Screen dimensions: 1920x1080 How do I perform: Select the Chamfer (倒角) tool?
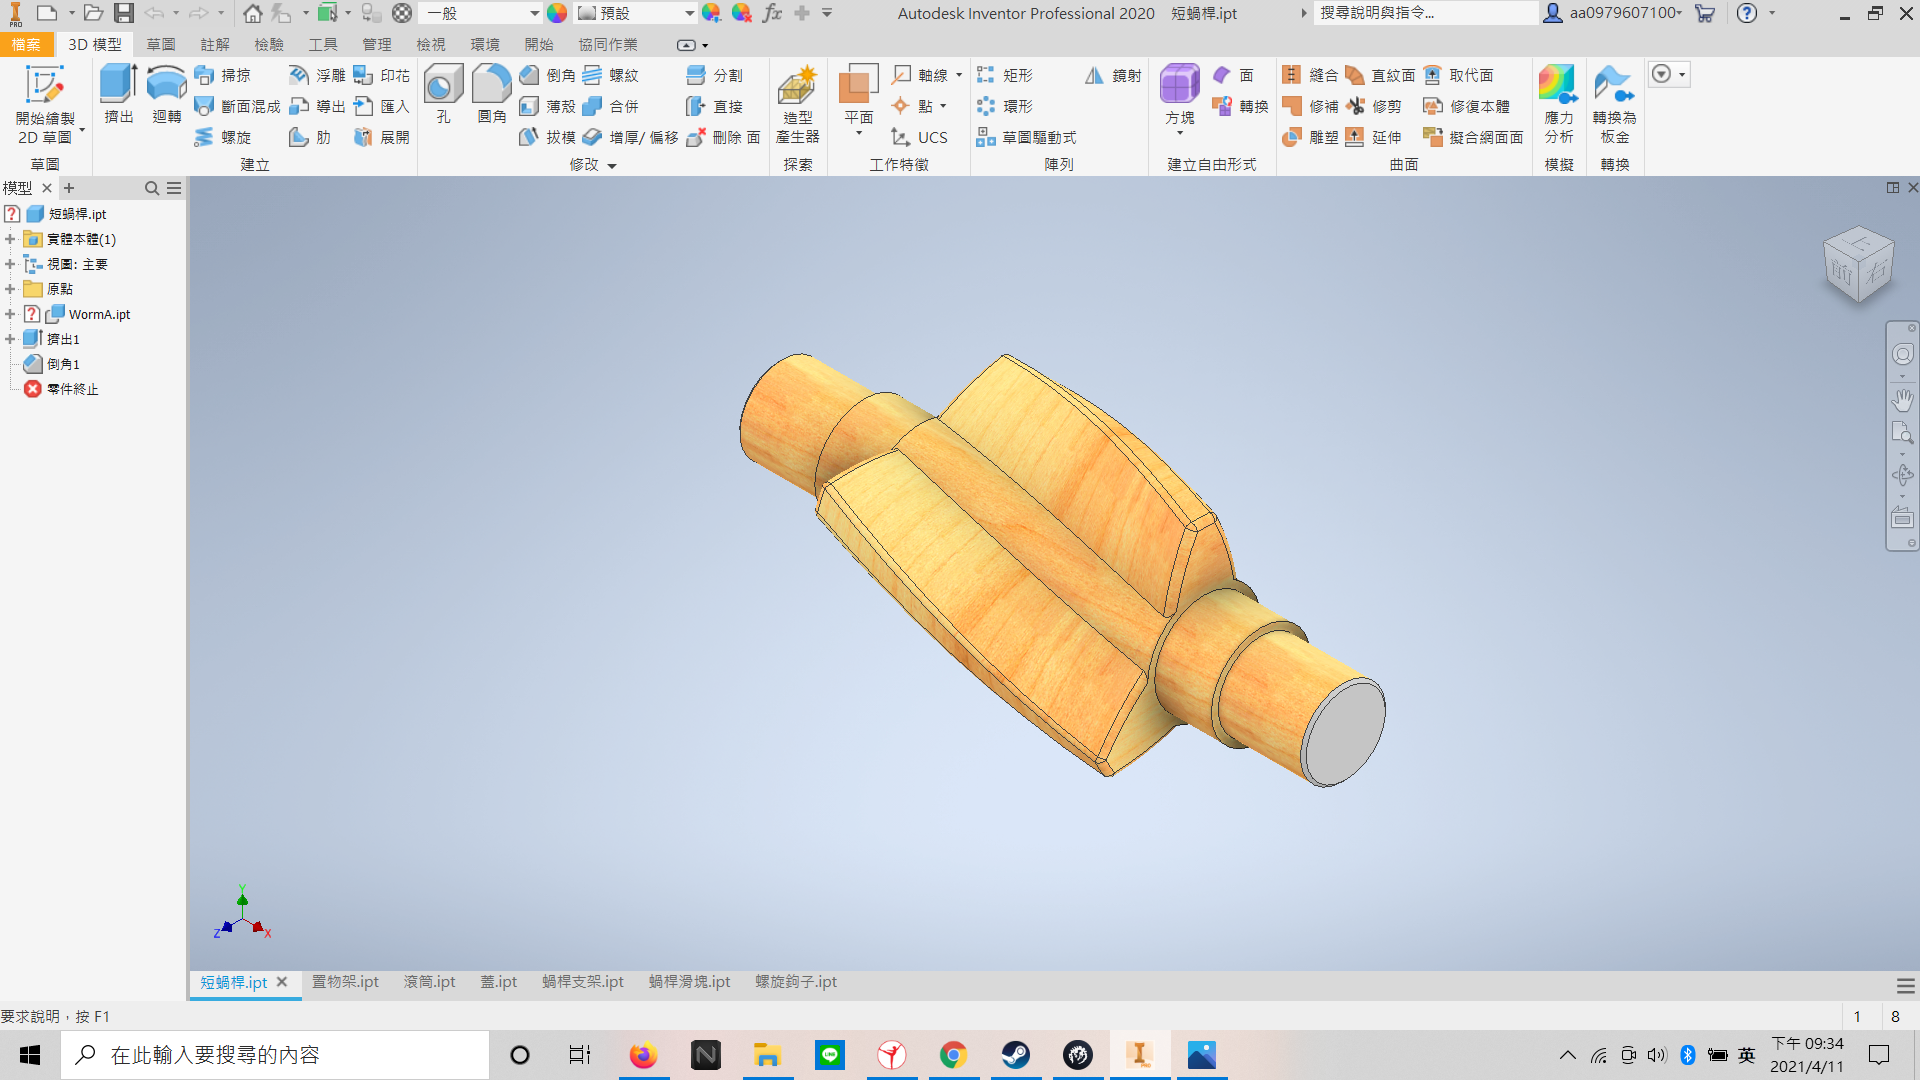[x=548, y=76]
